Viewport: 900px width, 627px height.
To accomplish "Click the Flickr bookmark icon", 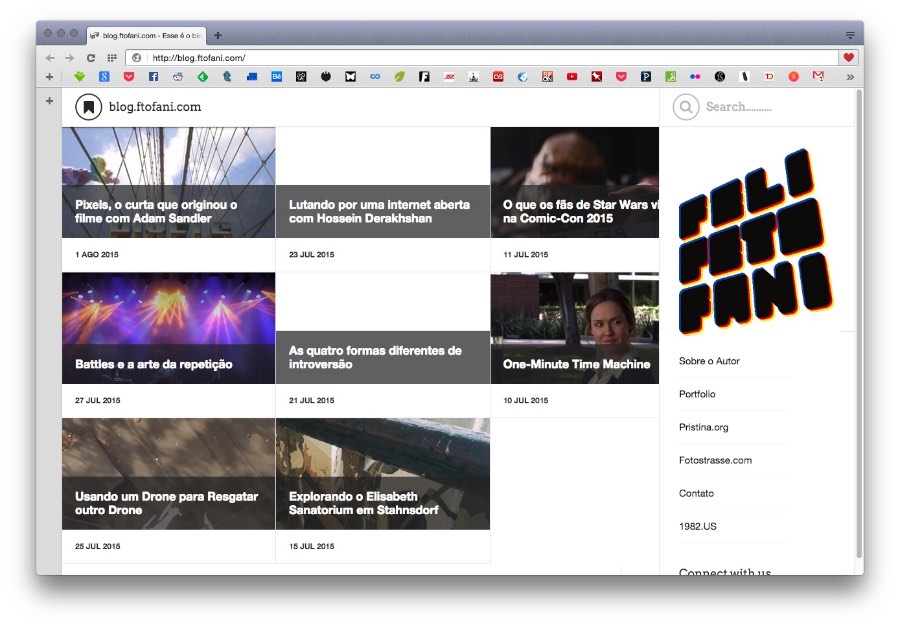I will click(x=695, y=76).
